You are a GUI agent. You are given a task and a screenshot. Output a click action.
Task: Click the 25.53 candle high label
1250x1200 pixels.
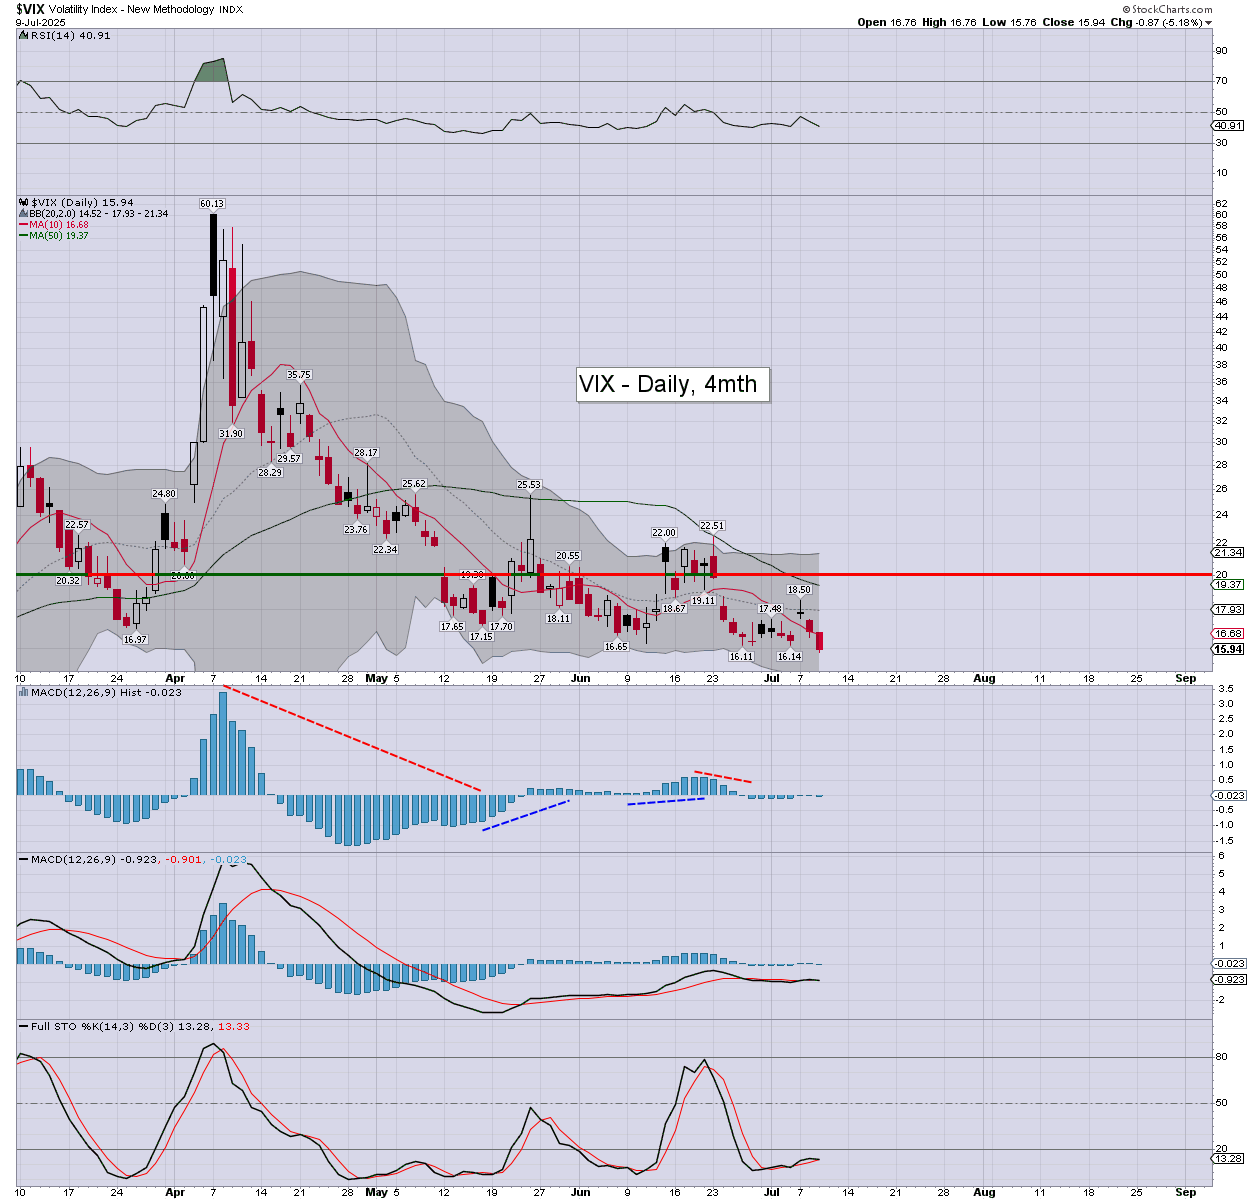528,485
